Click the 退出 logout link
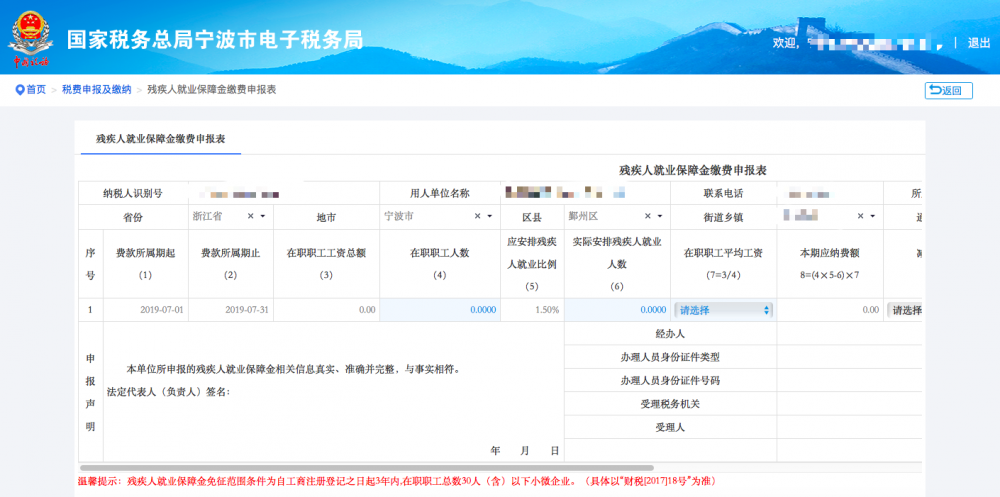Image resolution: width=1000 pixels, height=497 pixels. pos(978,43)
